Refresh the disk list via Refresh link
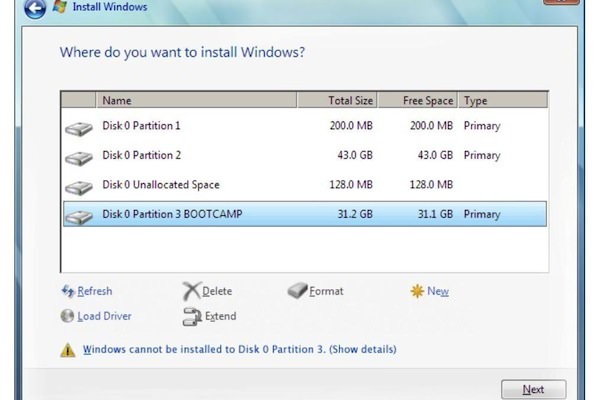Viewport: 600px width, 400px height. click(95, 291)
